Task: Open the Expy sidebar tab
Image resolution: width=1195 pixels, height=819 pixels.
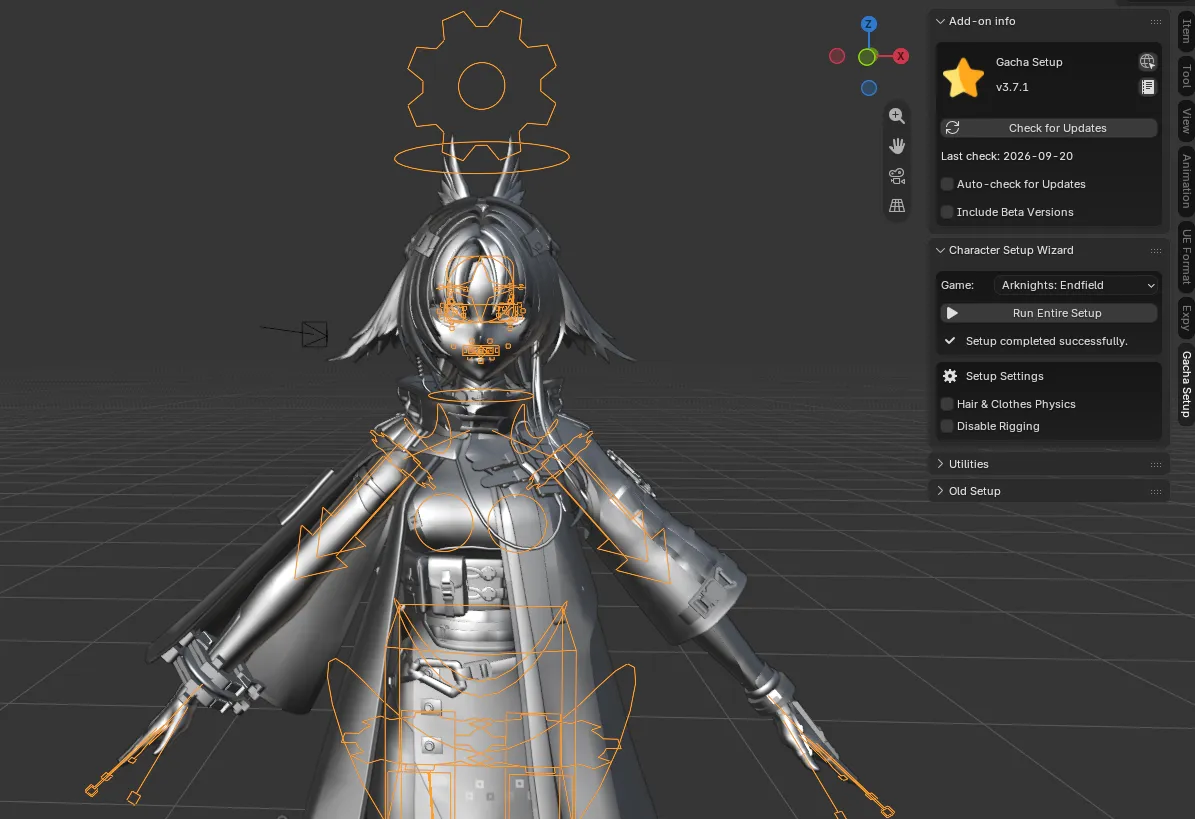Action: click(1186, 317)
